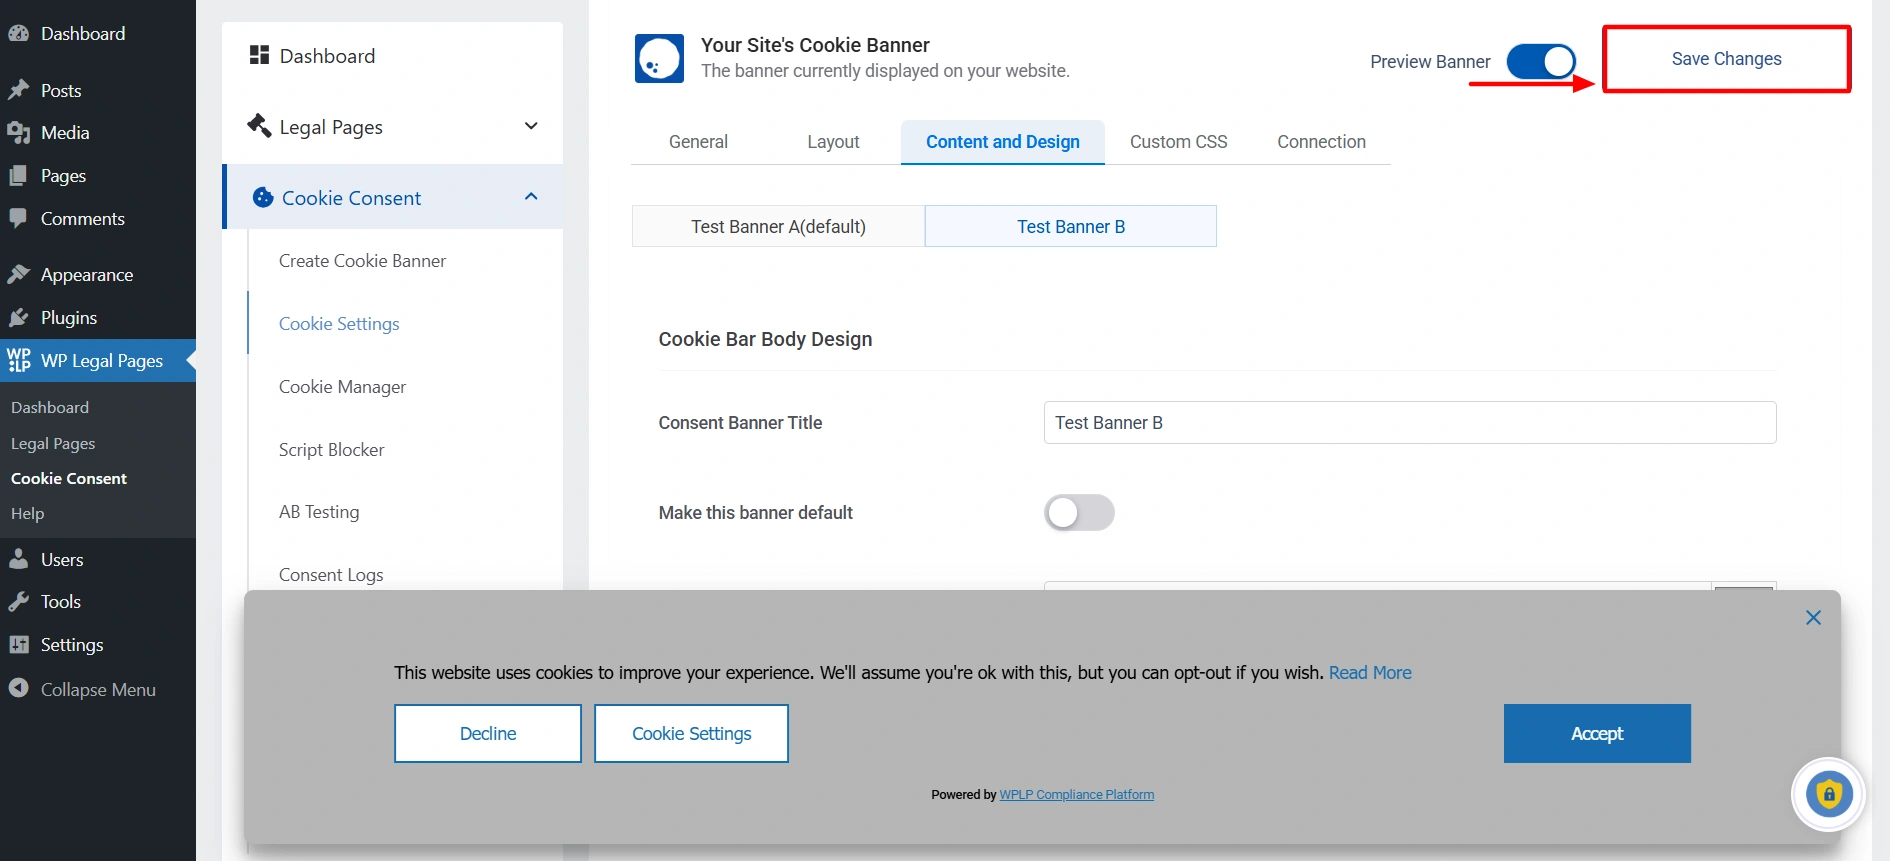The width and height of the screenshot is (1890, 861).
Task: Click the Plugins plug icon
Action: 19,318
